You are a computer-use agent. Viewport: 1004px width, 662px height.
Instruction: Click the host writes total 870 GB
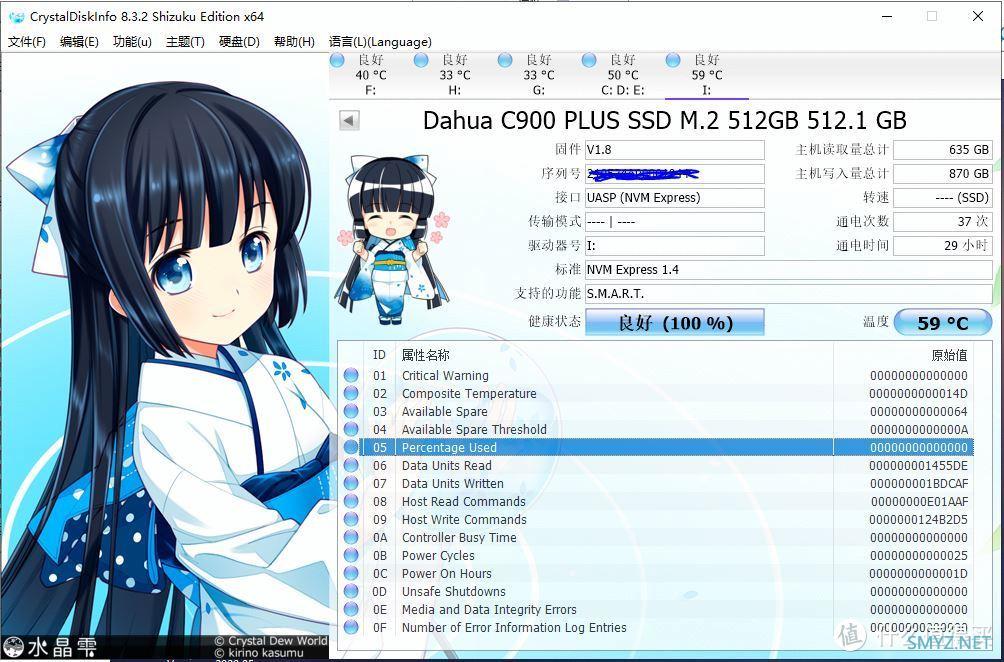(x=943, y=174)
